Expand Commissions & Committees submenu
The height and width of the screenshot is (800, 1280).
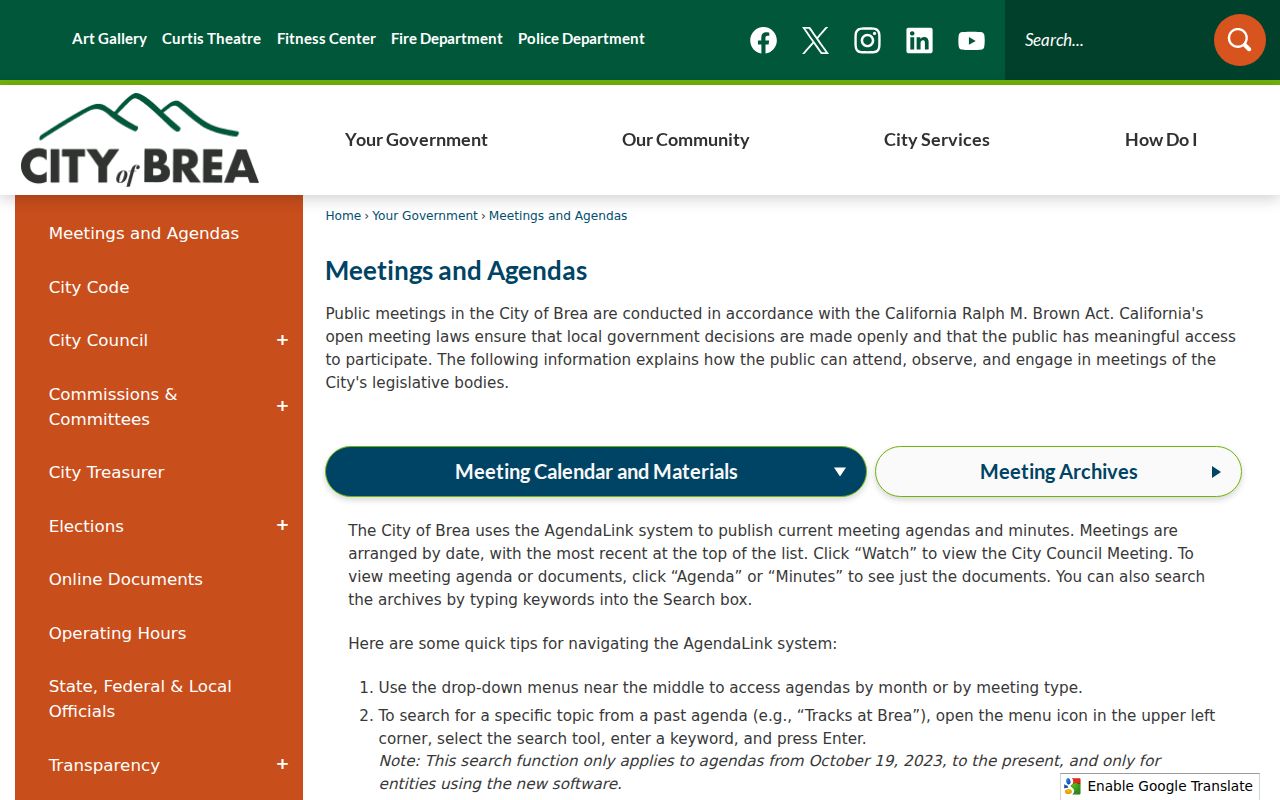[282, 406]
